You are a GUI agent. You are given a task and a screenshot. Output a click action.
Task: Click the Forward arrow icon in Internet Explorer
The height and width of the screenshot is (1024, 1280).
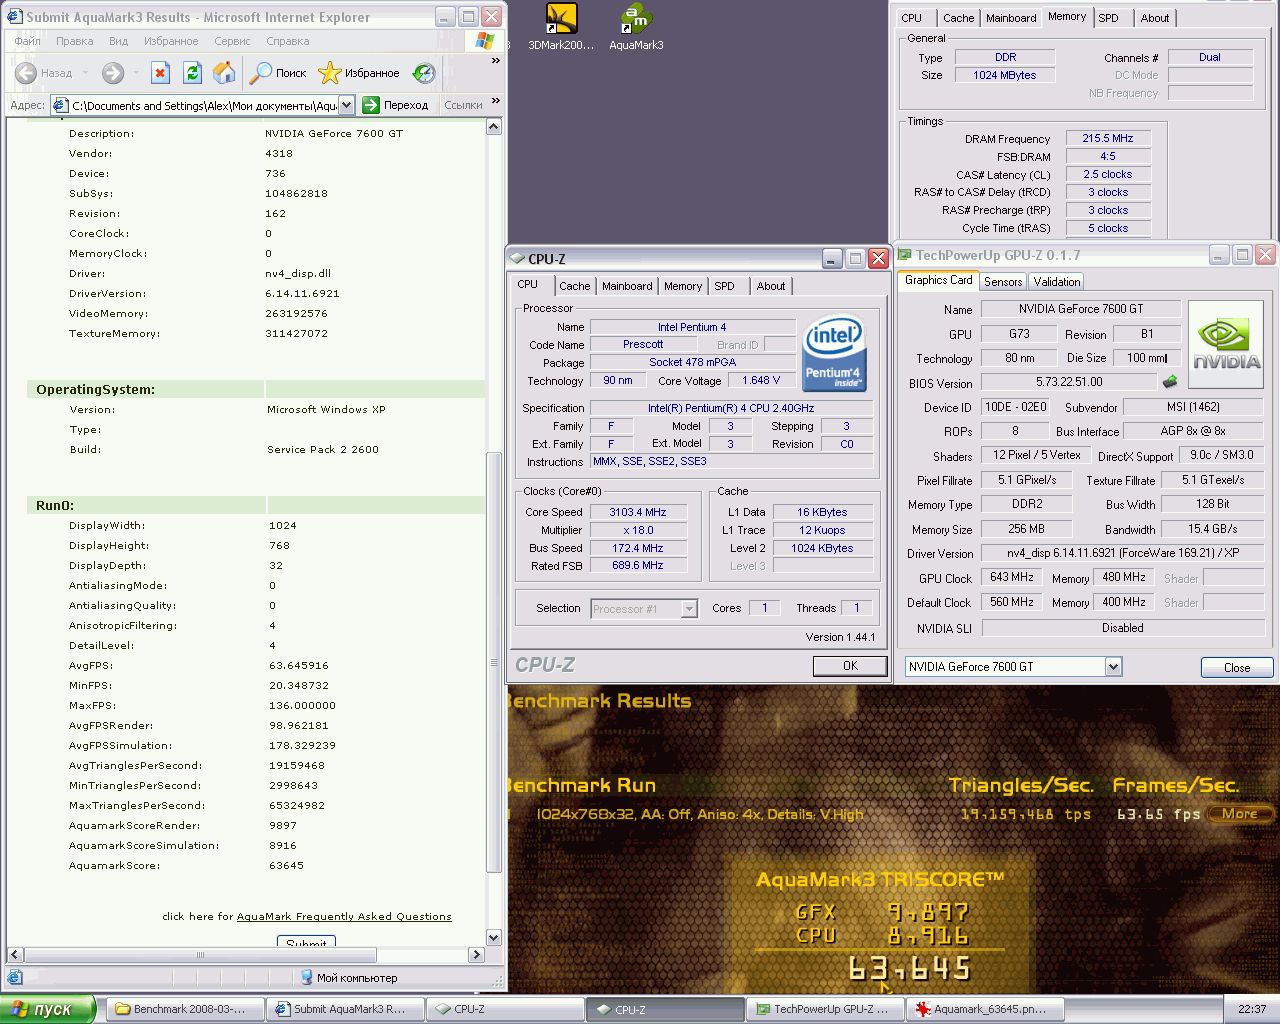[113, 73]
